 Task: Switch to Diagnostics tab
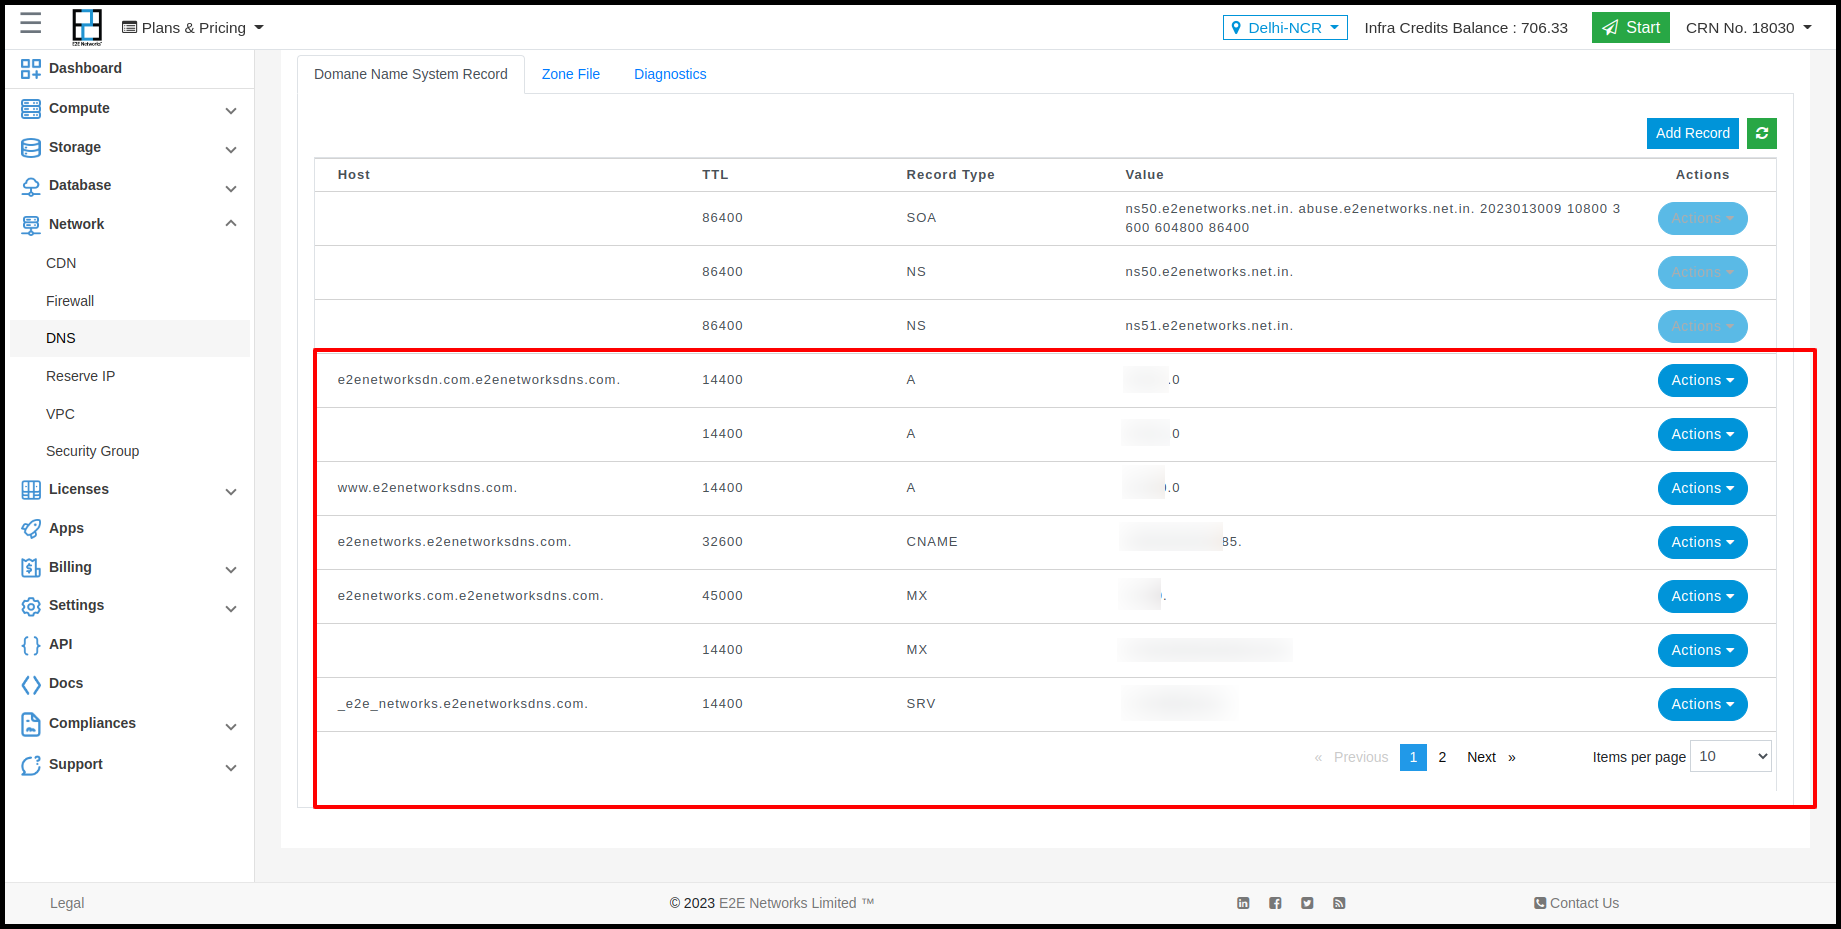click(x=670, y=74)
